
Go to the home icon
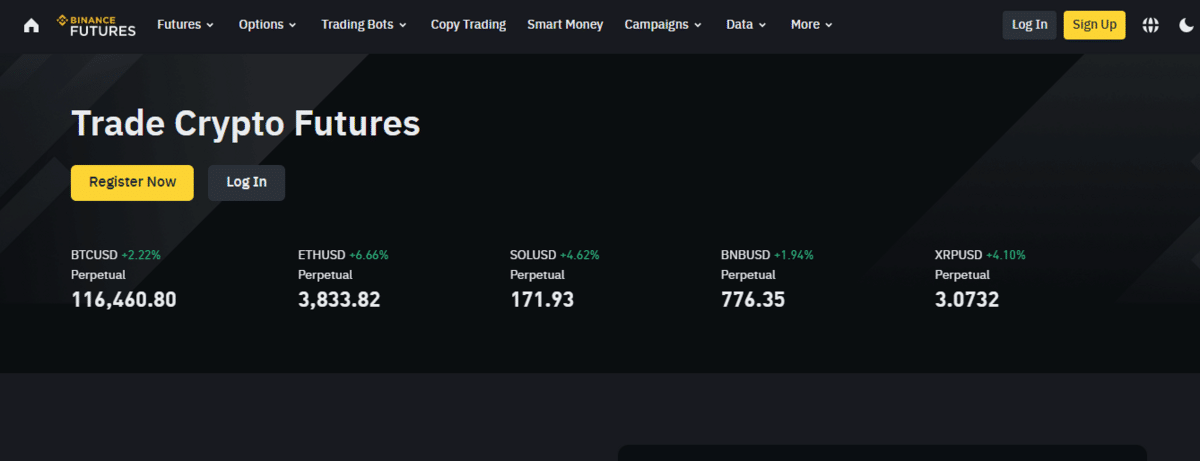[31, 25]
